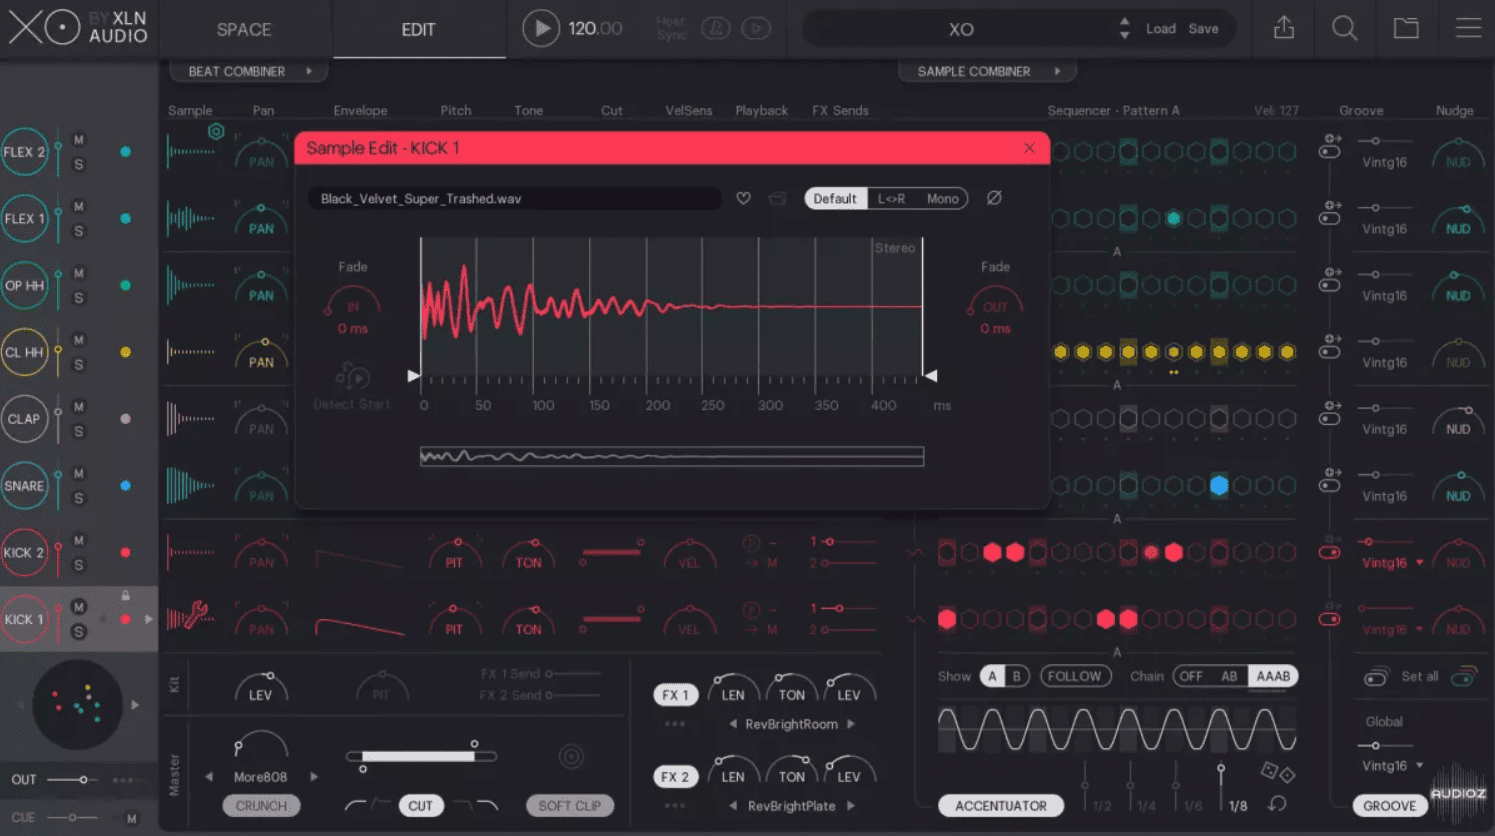The width and height of the screenshot is (1495, 836).
Task: Click the ACCENTUATOR button
Action: [x=1001, y=805]
